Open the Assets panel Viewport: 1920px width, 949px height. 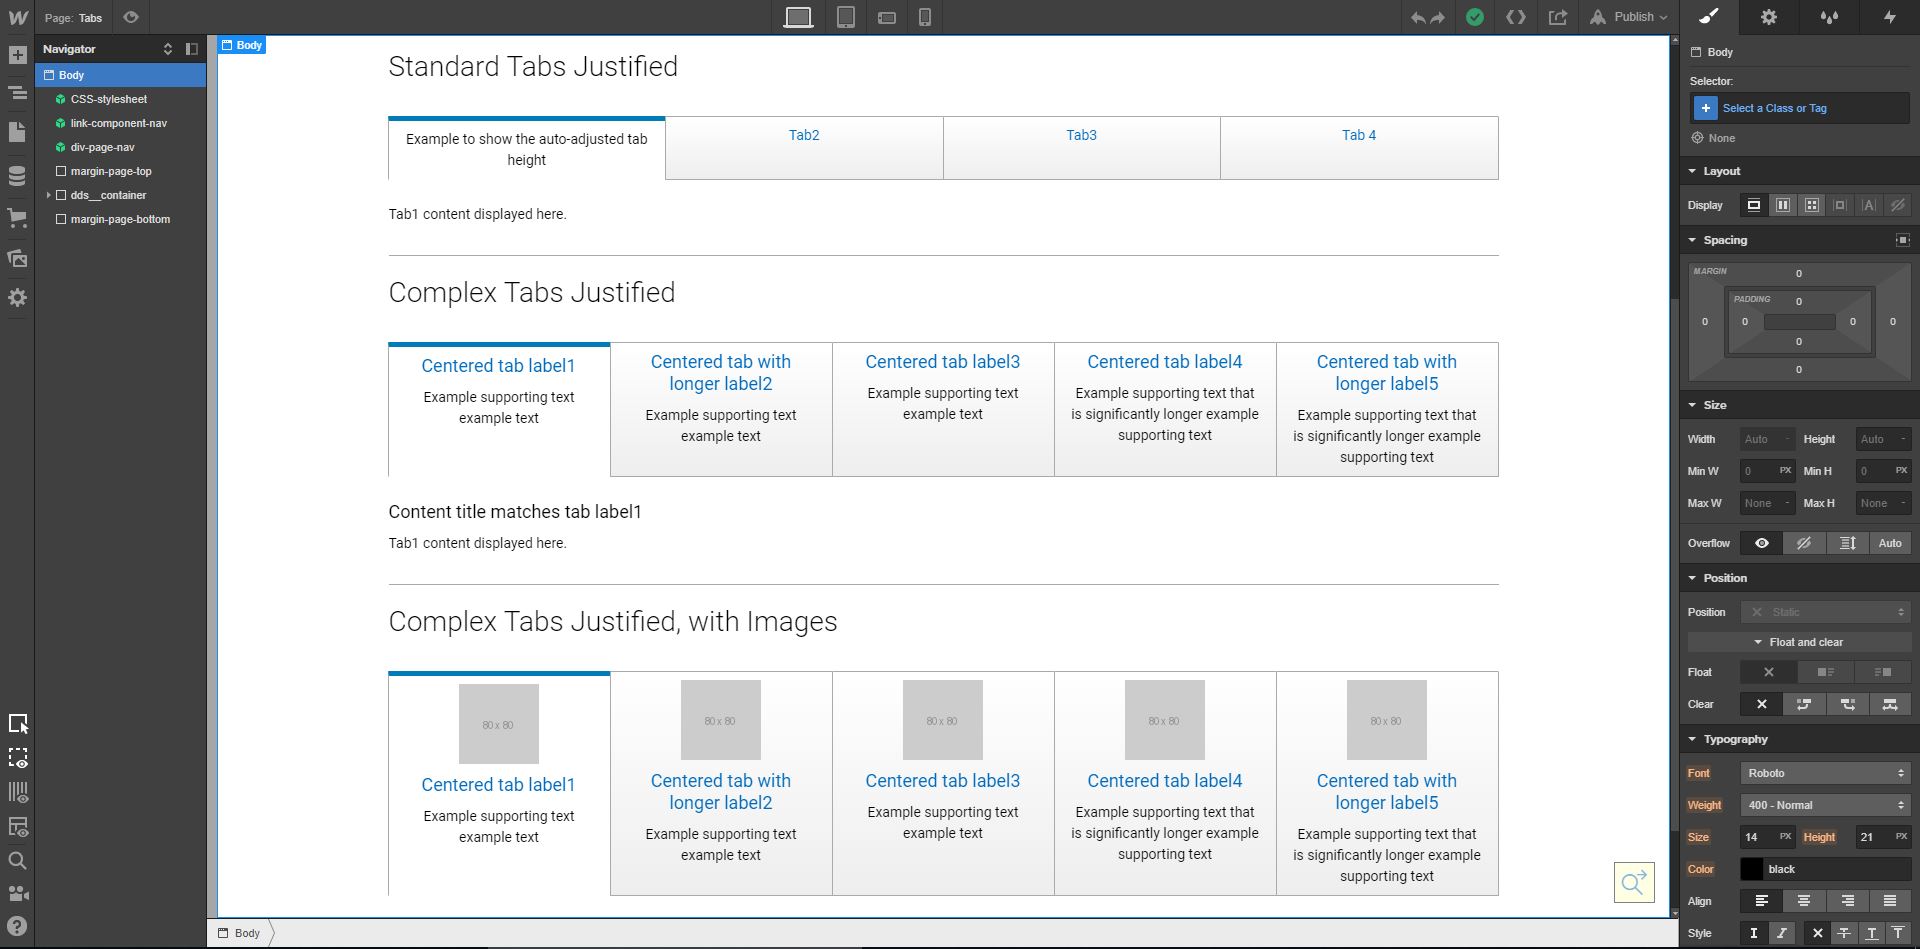click(x=17, y=258)
